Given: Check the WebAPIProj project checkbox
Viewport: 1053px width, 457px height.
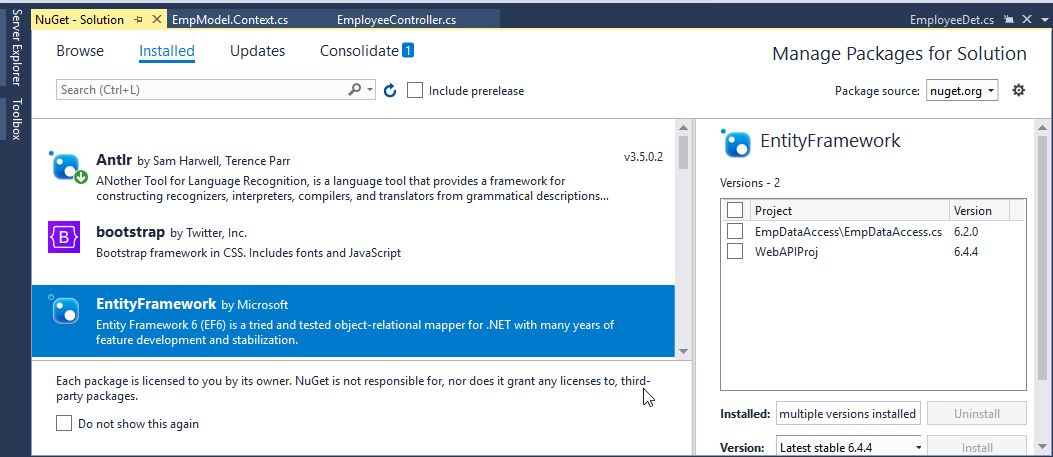Looking at the screenshot, I should click(735, 252).
